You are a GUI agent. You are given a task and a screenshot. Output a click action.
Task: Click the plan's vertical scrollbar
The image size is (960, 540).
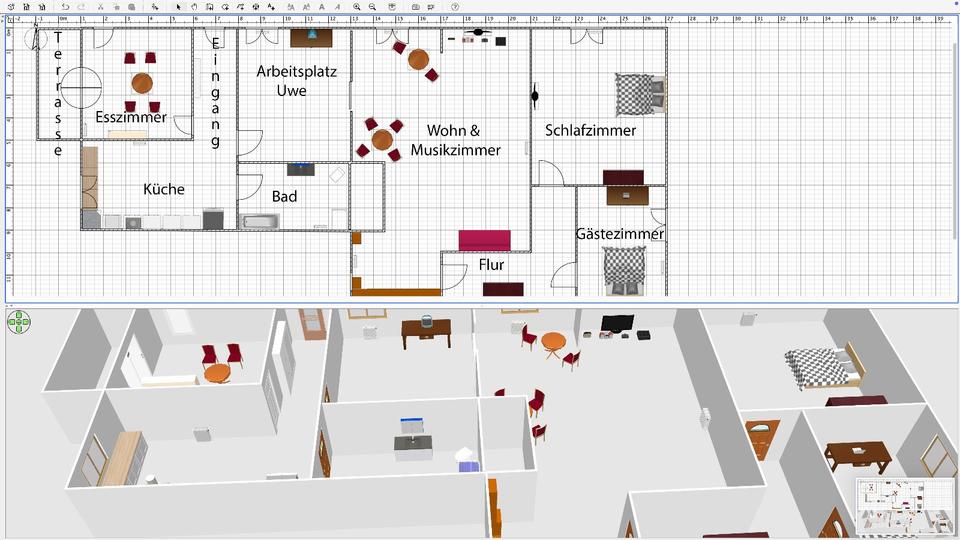(x=956, y=130)
